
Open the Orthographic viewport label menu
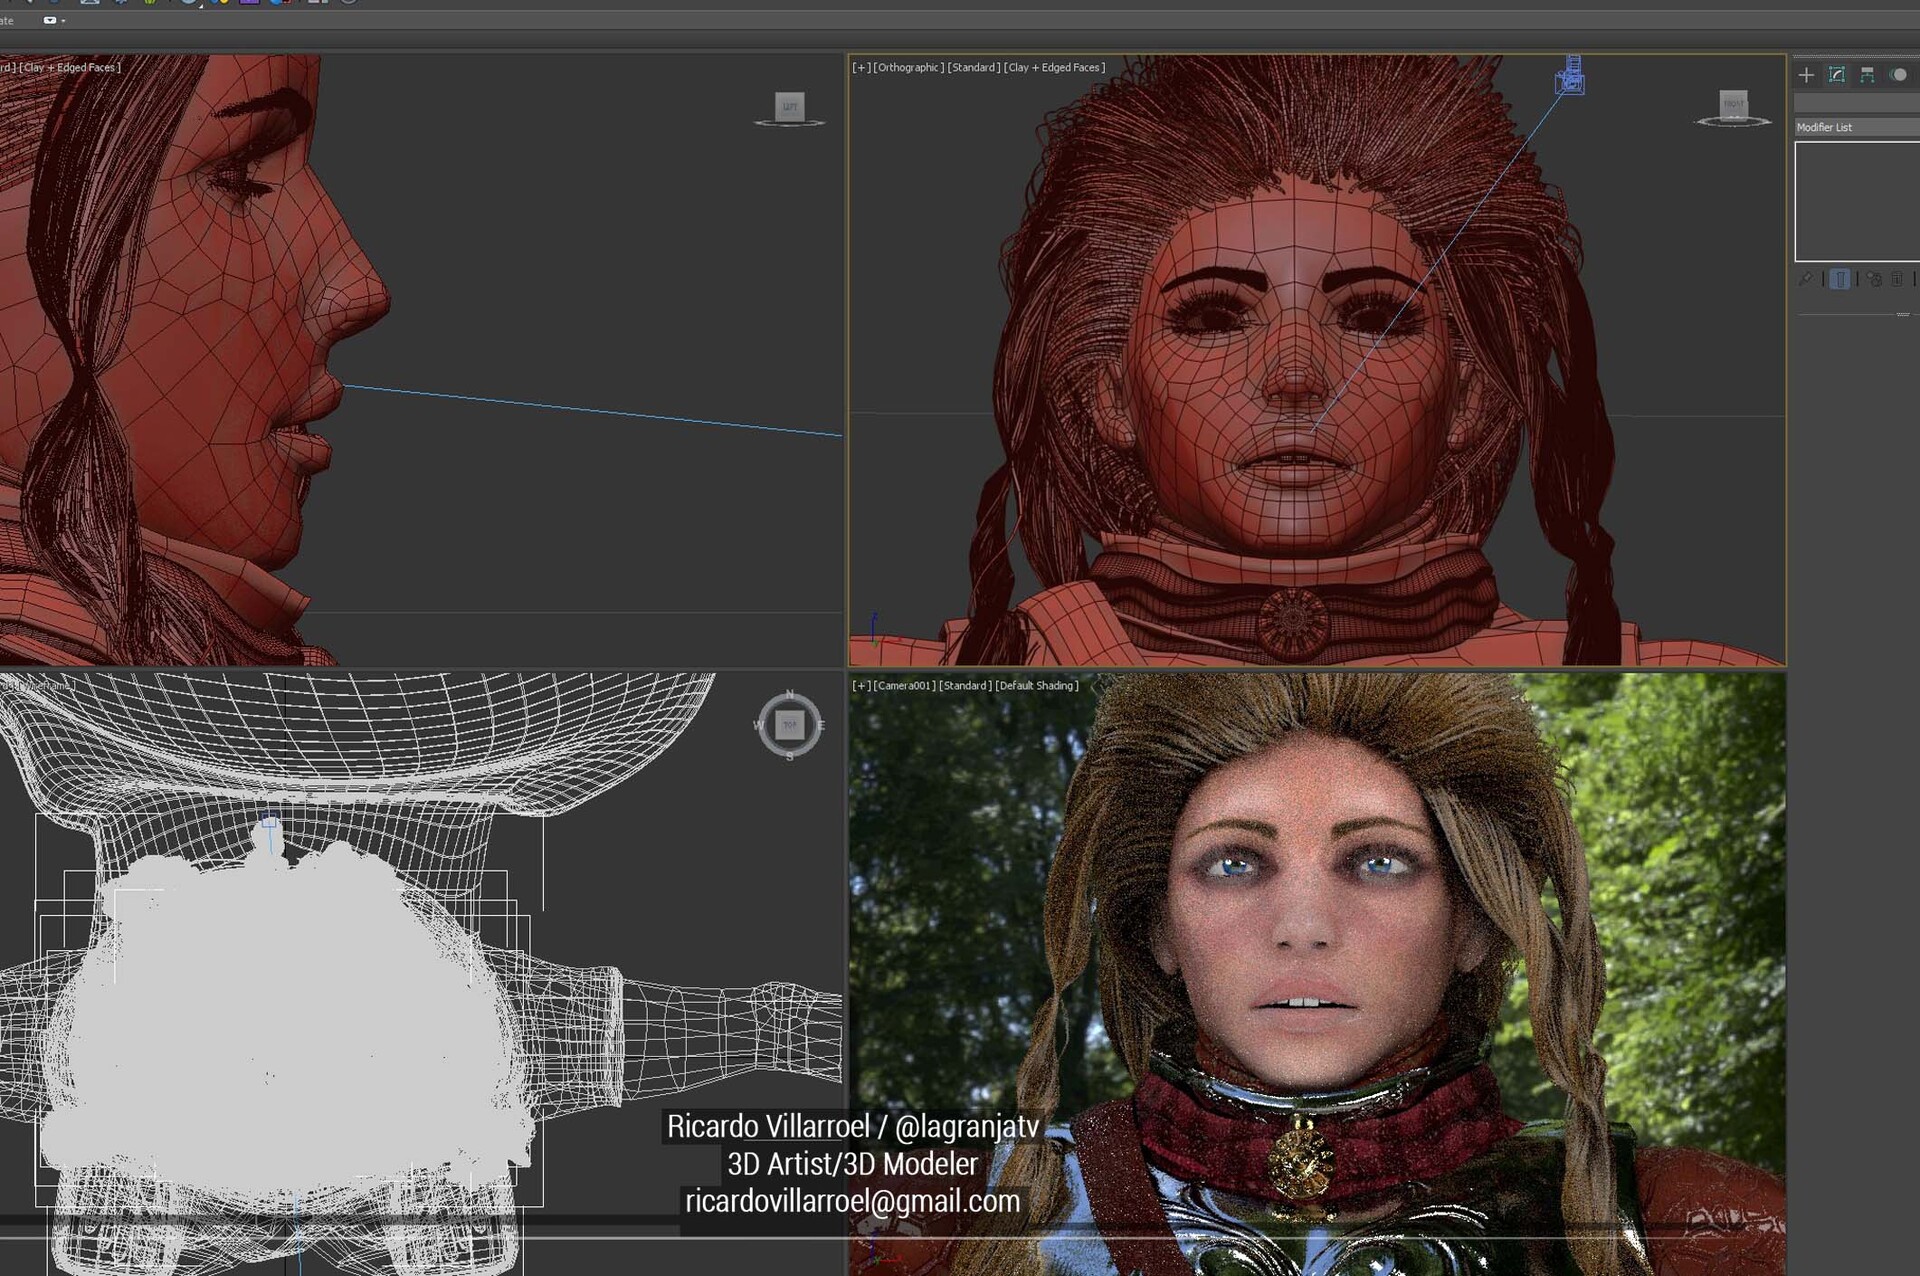[x=906, y=67]
